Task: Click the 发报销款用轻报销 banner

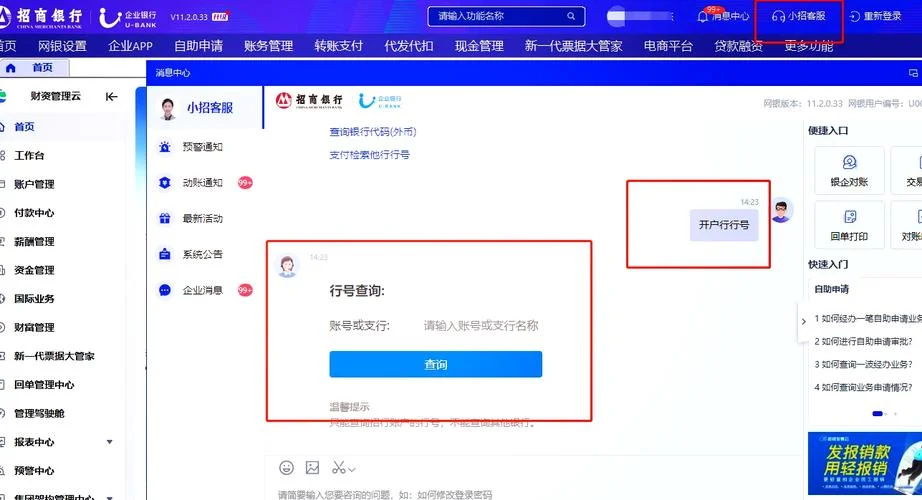Action: [865, 464]
